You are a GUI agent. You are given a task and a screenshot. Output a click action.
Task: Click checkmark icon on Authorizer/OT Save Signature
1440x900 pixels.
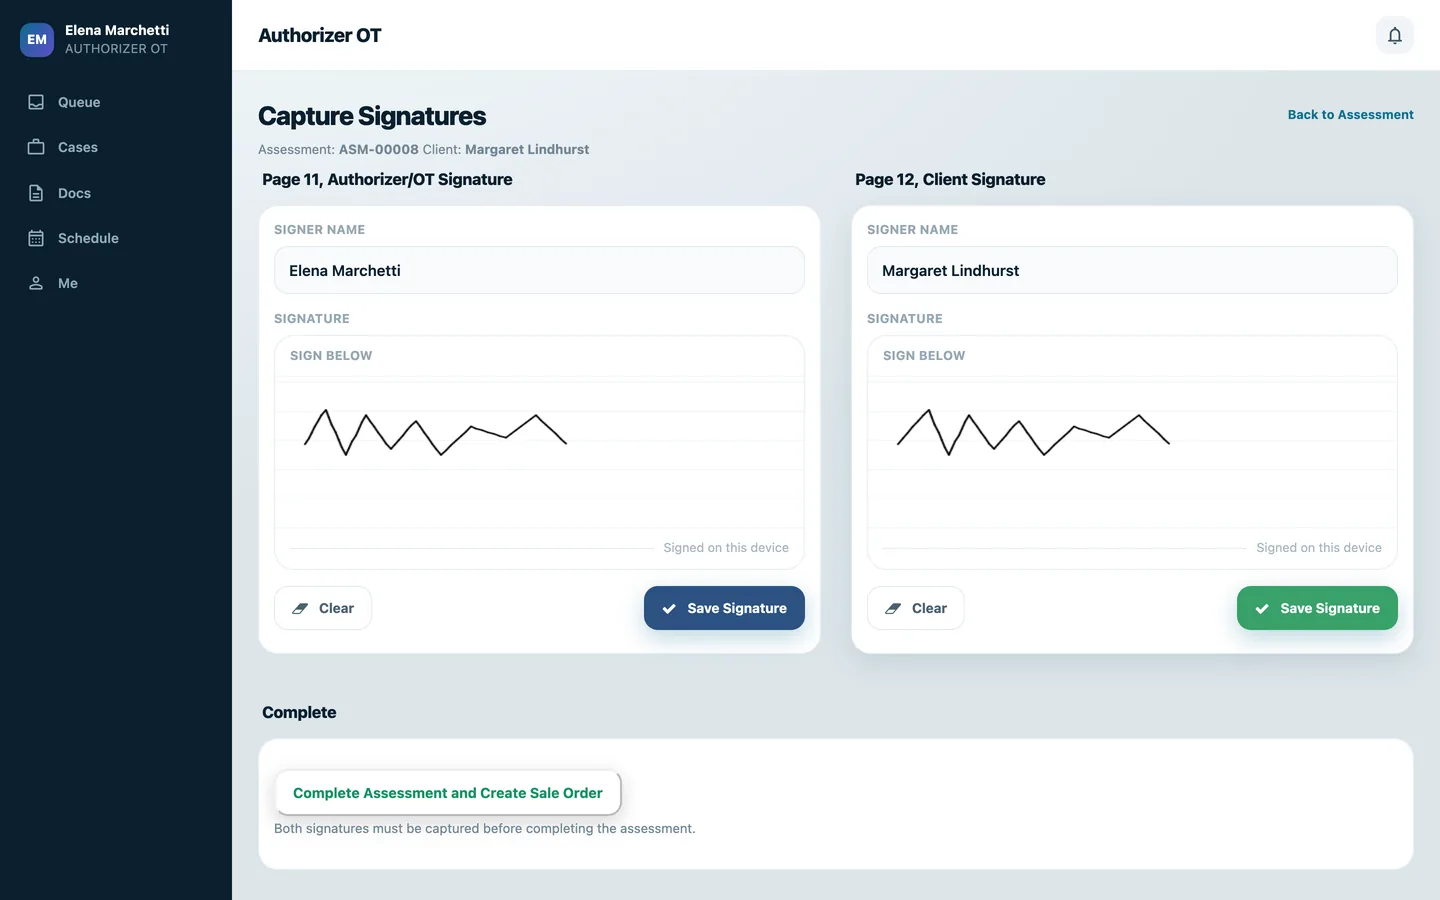[669, 608]
